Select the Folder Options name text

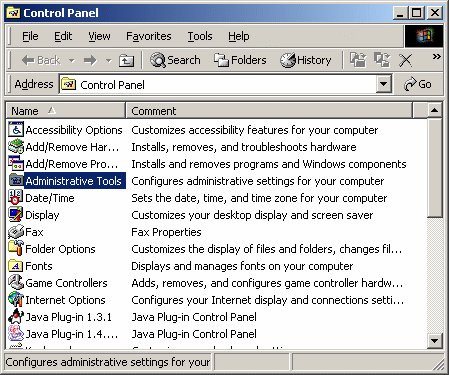60,249
